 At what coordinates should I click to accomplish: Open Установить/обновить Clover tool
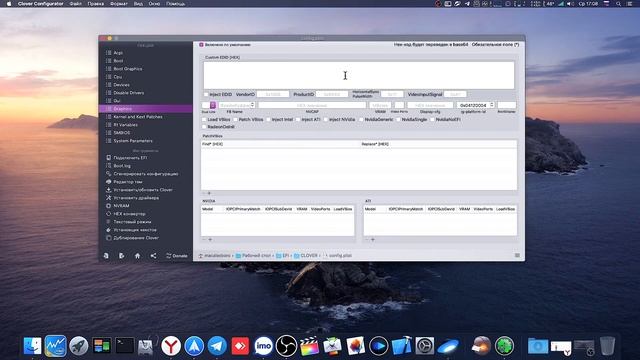142,190
